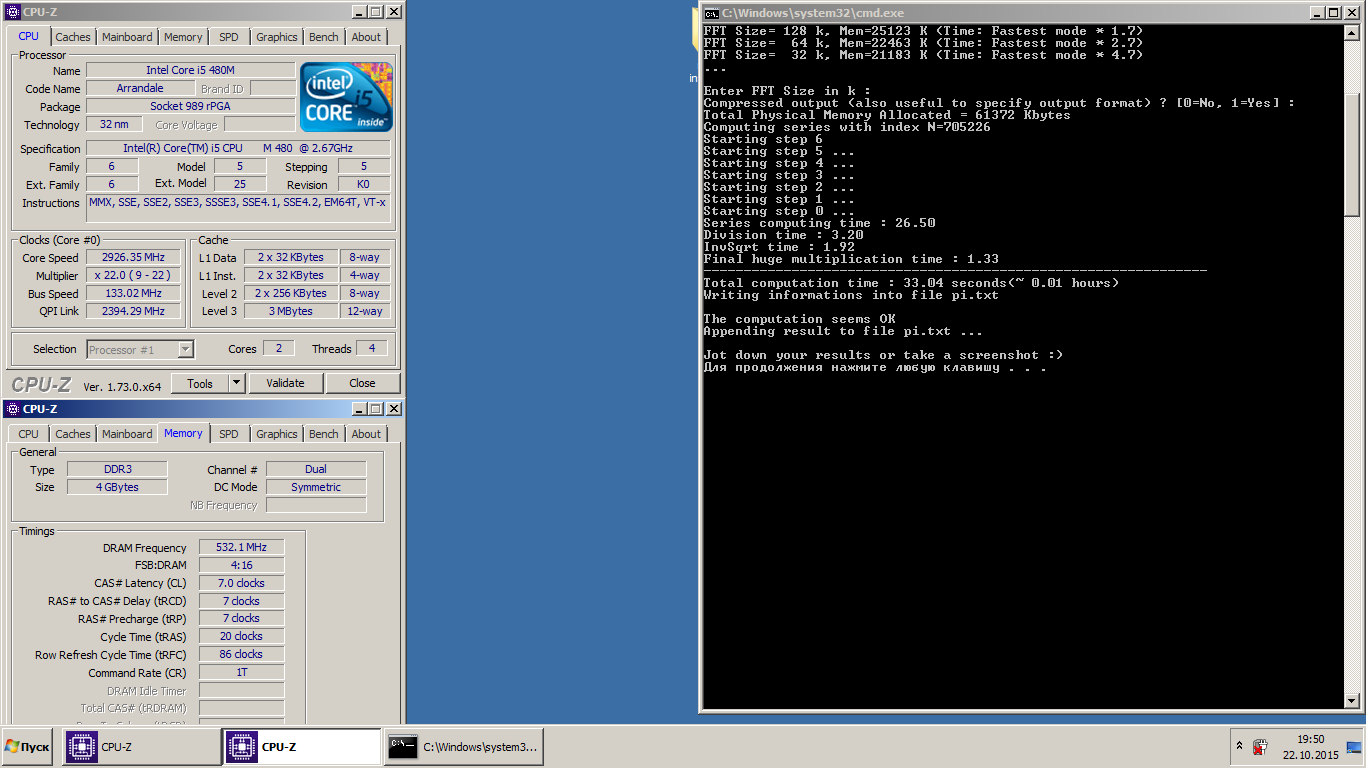Click the memory Type value 'DDR3'

click(117, 469)
